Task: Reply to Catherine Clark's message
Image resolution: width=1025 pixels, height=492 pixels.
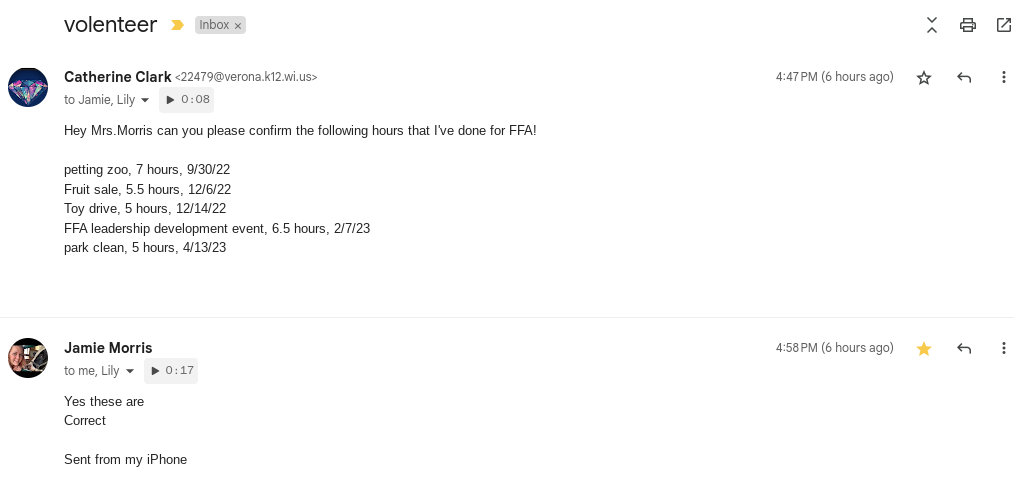Action: coord(964,78)
